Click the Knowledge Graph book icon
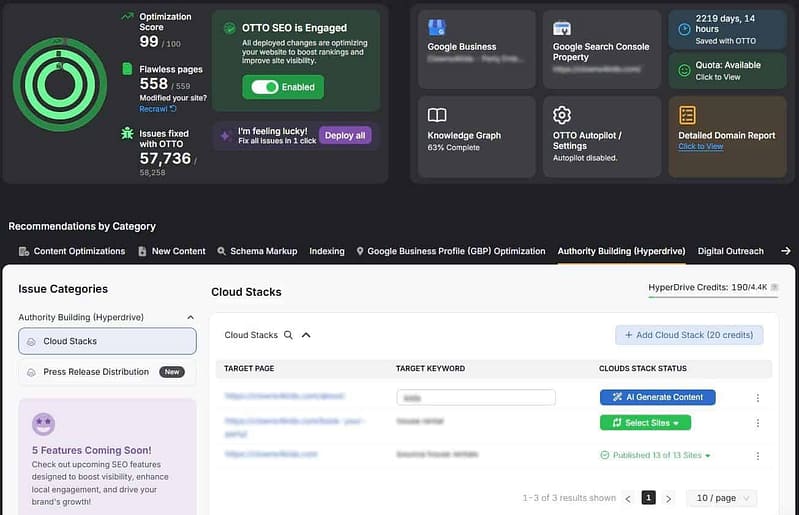 437,115
